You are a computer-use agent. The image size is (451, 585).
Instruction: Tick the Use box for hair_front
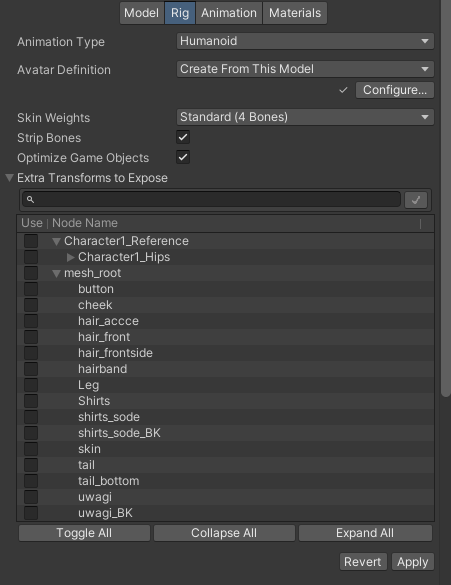pyautogui.click(x=31, y=337)
